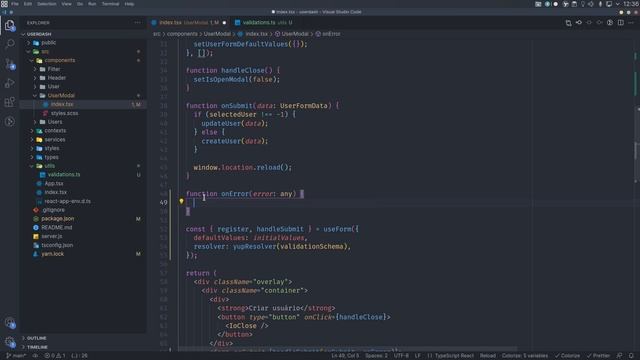
Task: Click the system tray volume icon
Action: 591,4
